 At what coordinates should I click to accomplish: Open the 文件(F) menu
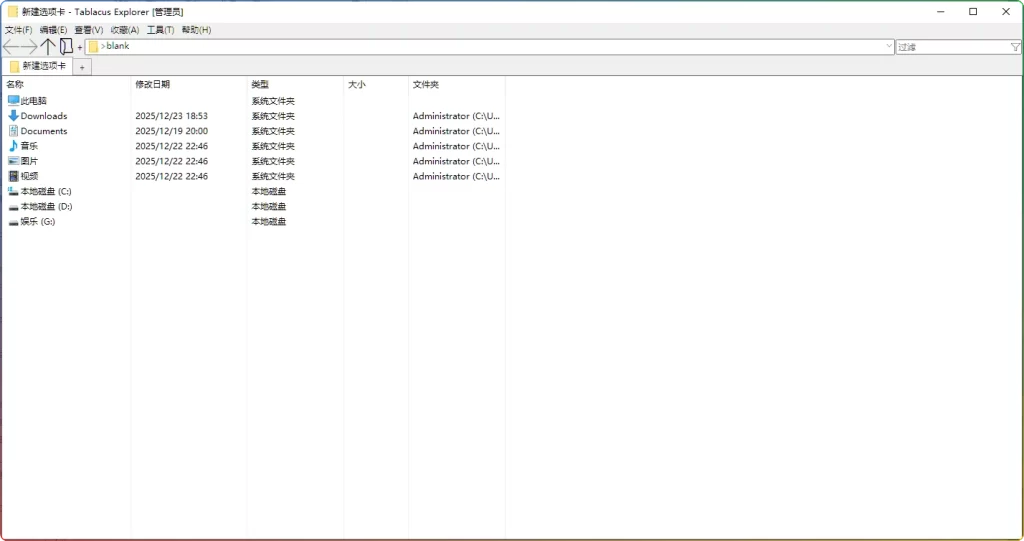pyautogui.click(x=18, y=30)
